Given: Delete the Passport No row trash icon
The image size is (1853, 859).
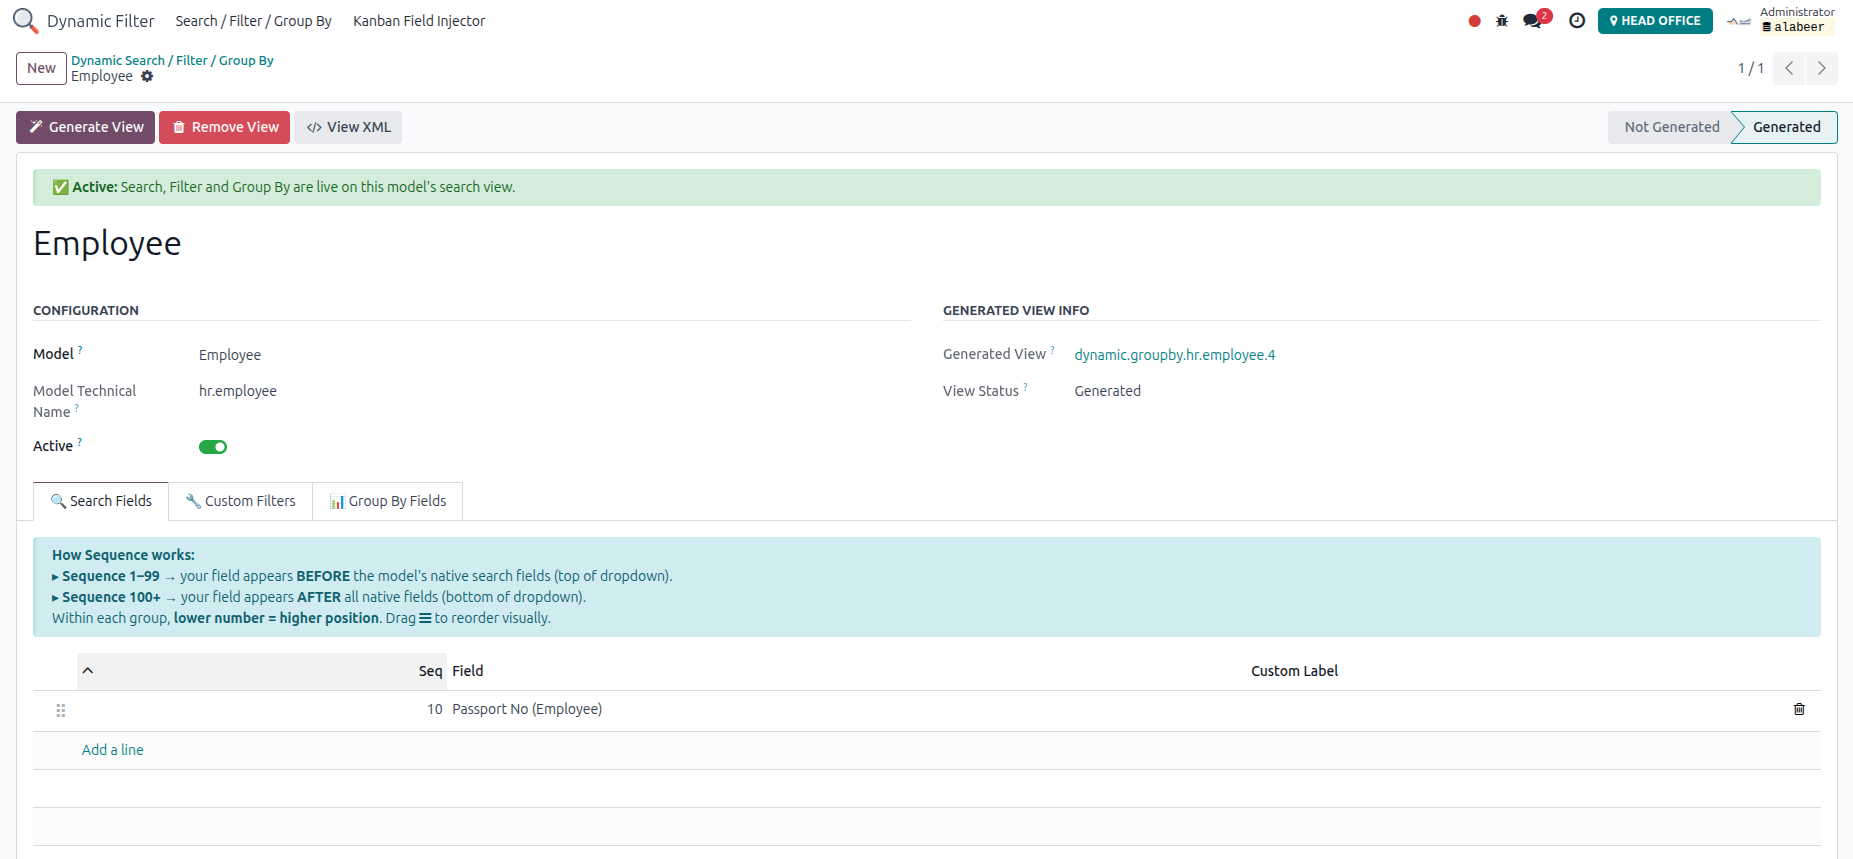Looking at the screenshot, I should 1799,709.
